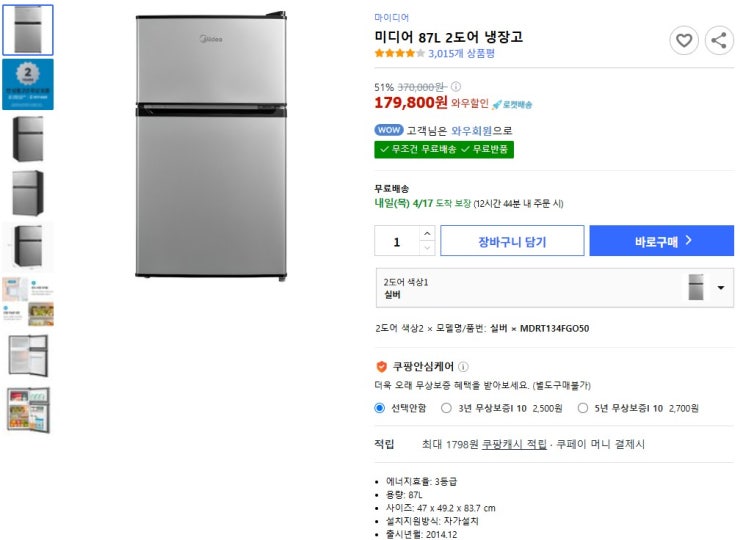
Task: Click the 바로구매 buy now button
Action: coord(661,241)
